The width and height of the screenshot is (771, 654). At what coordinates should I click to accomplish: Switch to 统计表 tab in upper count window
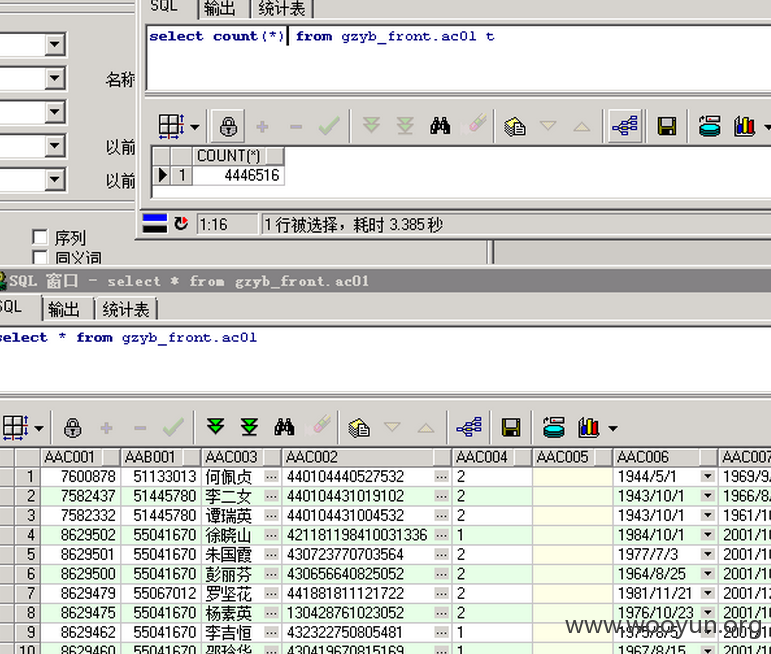282,8
